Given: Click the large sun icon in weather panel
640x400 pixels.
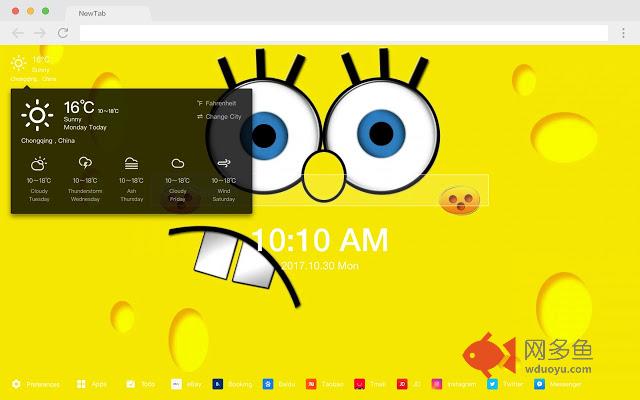Looking at the screenshot, I should click(x=37, y=115).
